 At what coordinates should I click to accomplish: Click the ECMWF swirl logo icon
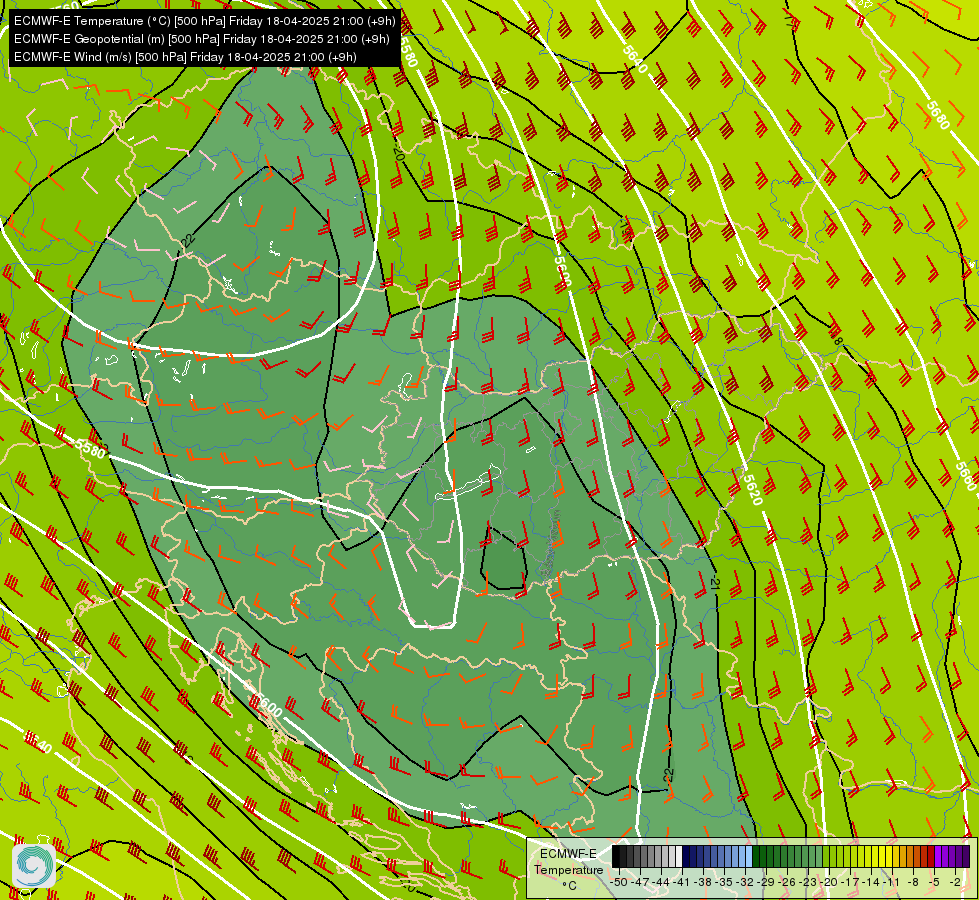click(x=34, y=865)
